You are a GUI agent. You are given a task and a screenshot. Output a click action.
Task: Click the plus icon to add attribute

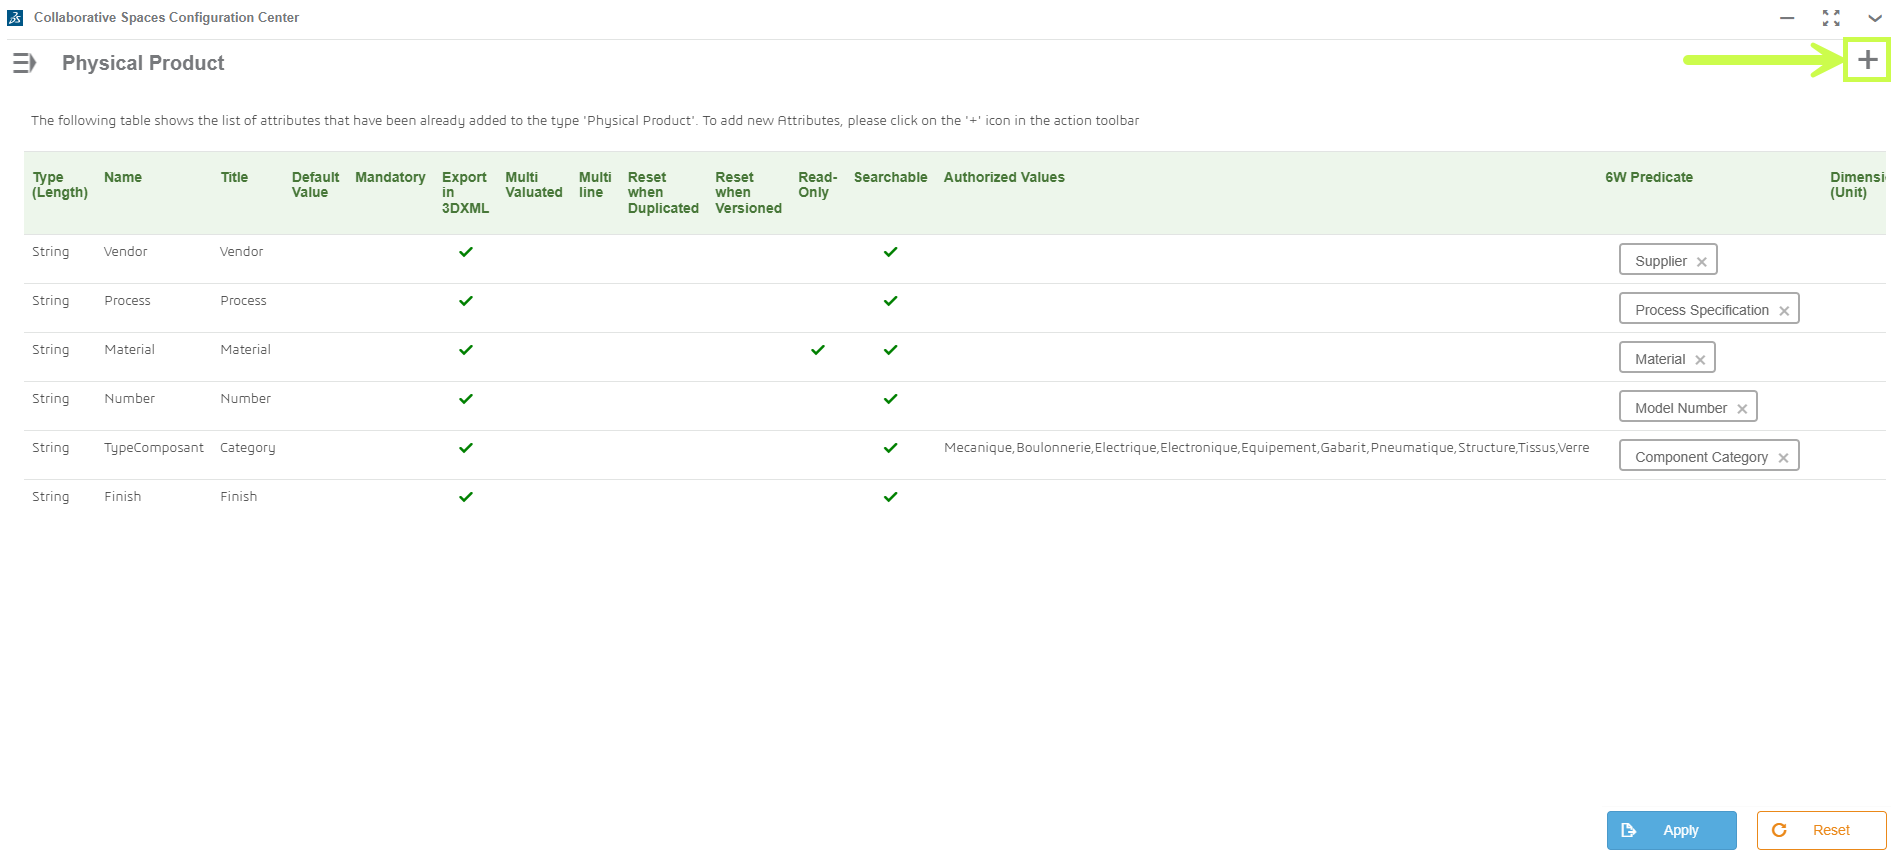point(1867,60)
